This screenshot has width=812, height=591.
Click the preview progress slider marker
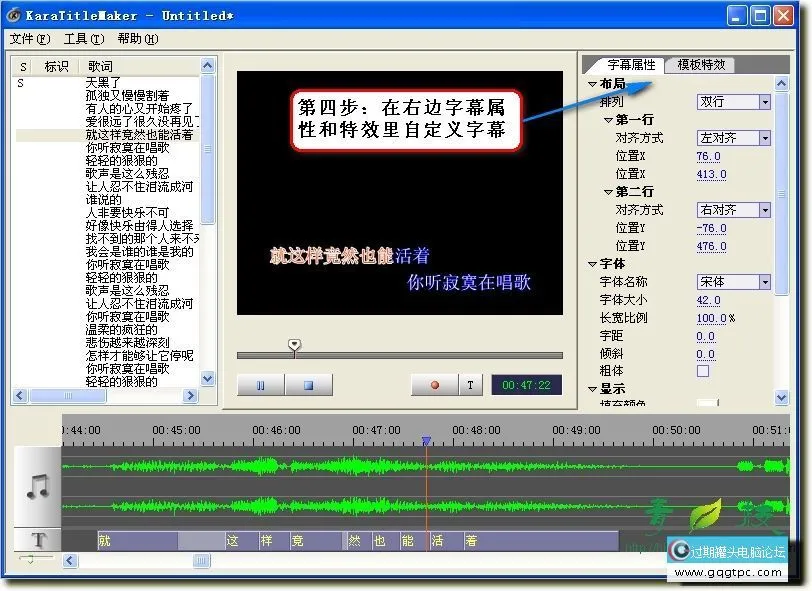(294, 342)
